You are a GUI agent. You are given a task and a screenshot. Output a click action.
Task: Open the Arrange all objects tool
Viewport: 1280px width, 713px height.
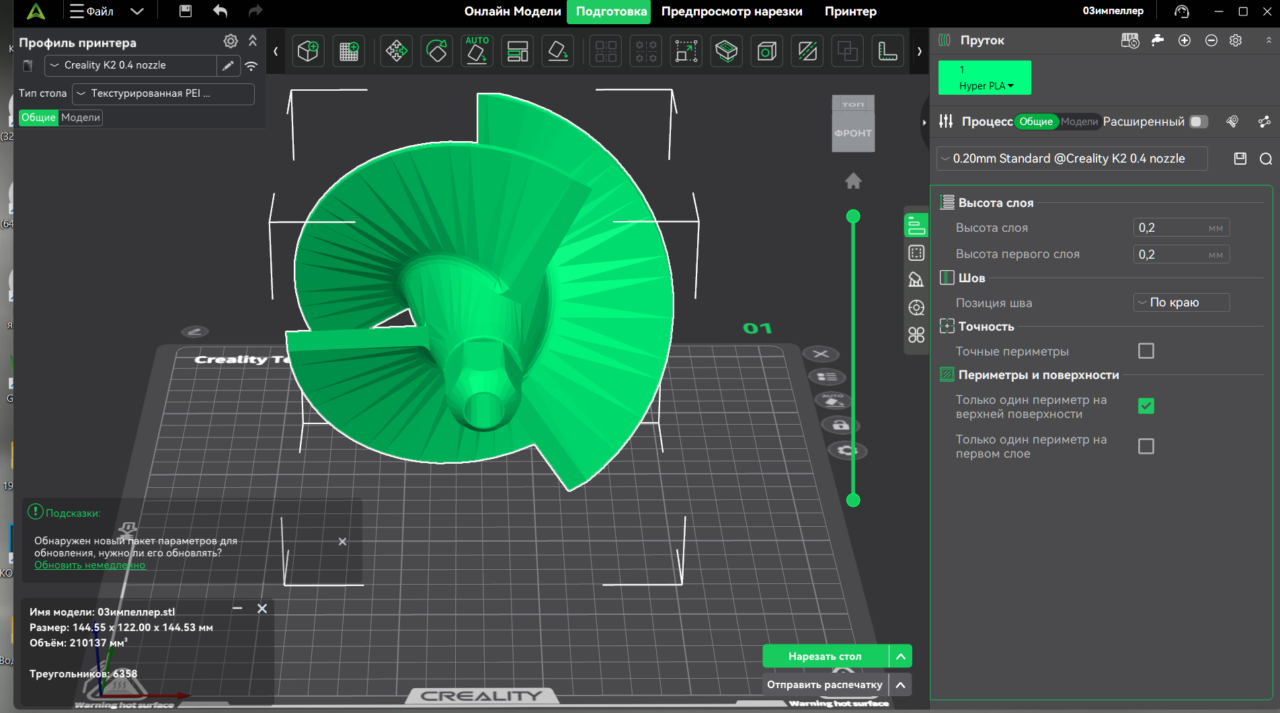(x=518, y=51)
